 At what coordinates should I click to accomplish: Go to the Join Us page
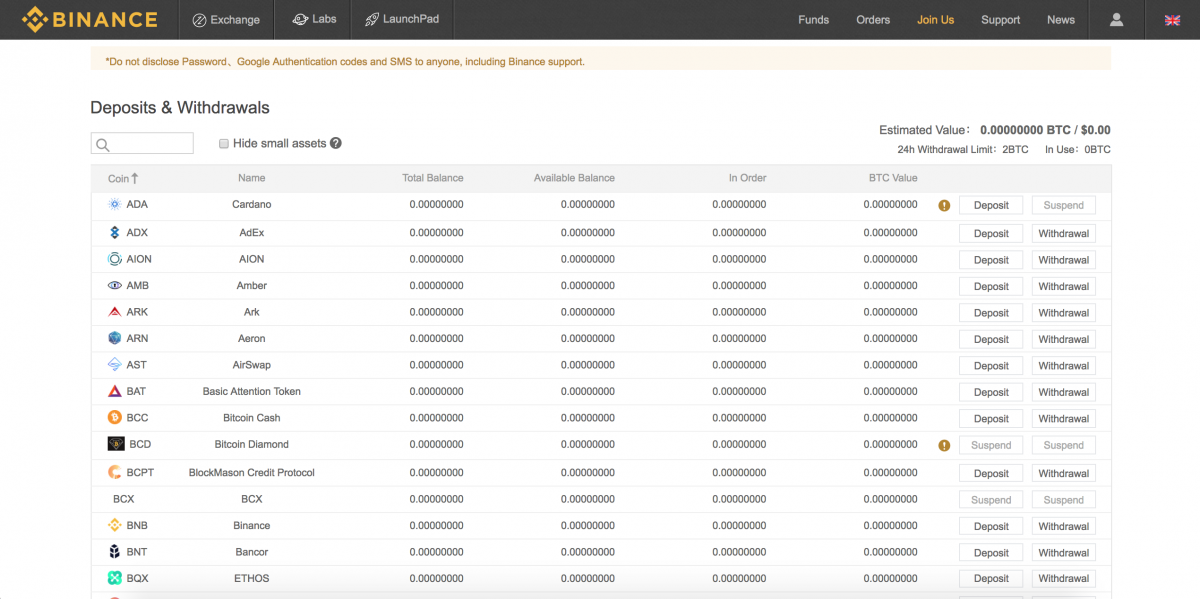point(936,20)
